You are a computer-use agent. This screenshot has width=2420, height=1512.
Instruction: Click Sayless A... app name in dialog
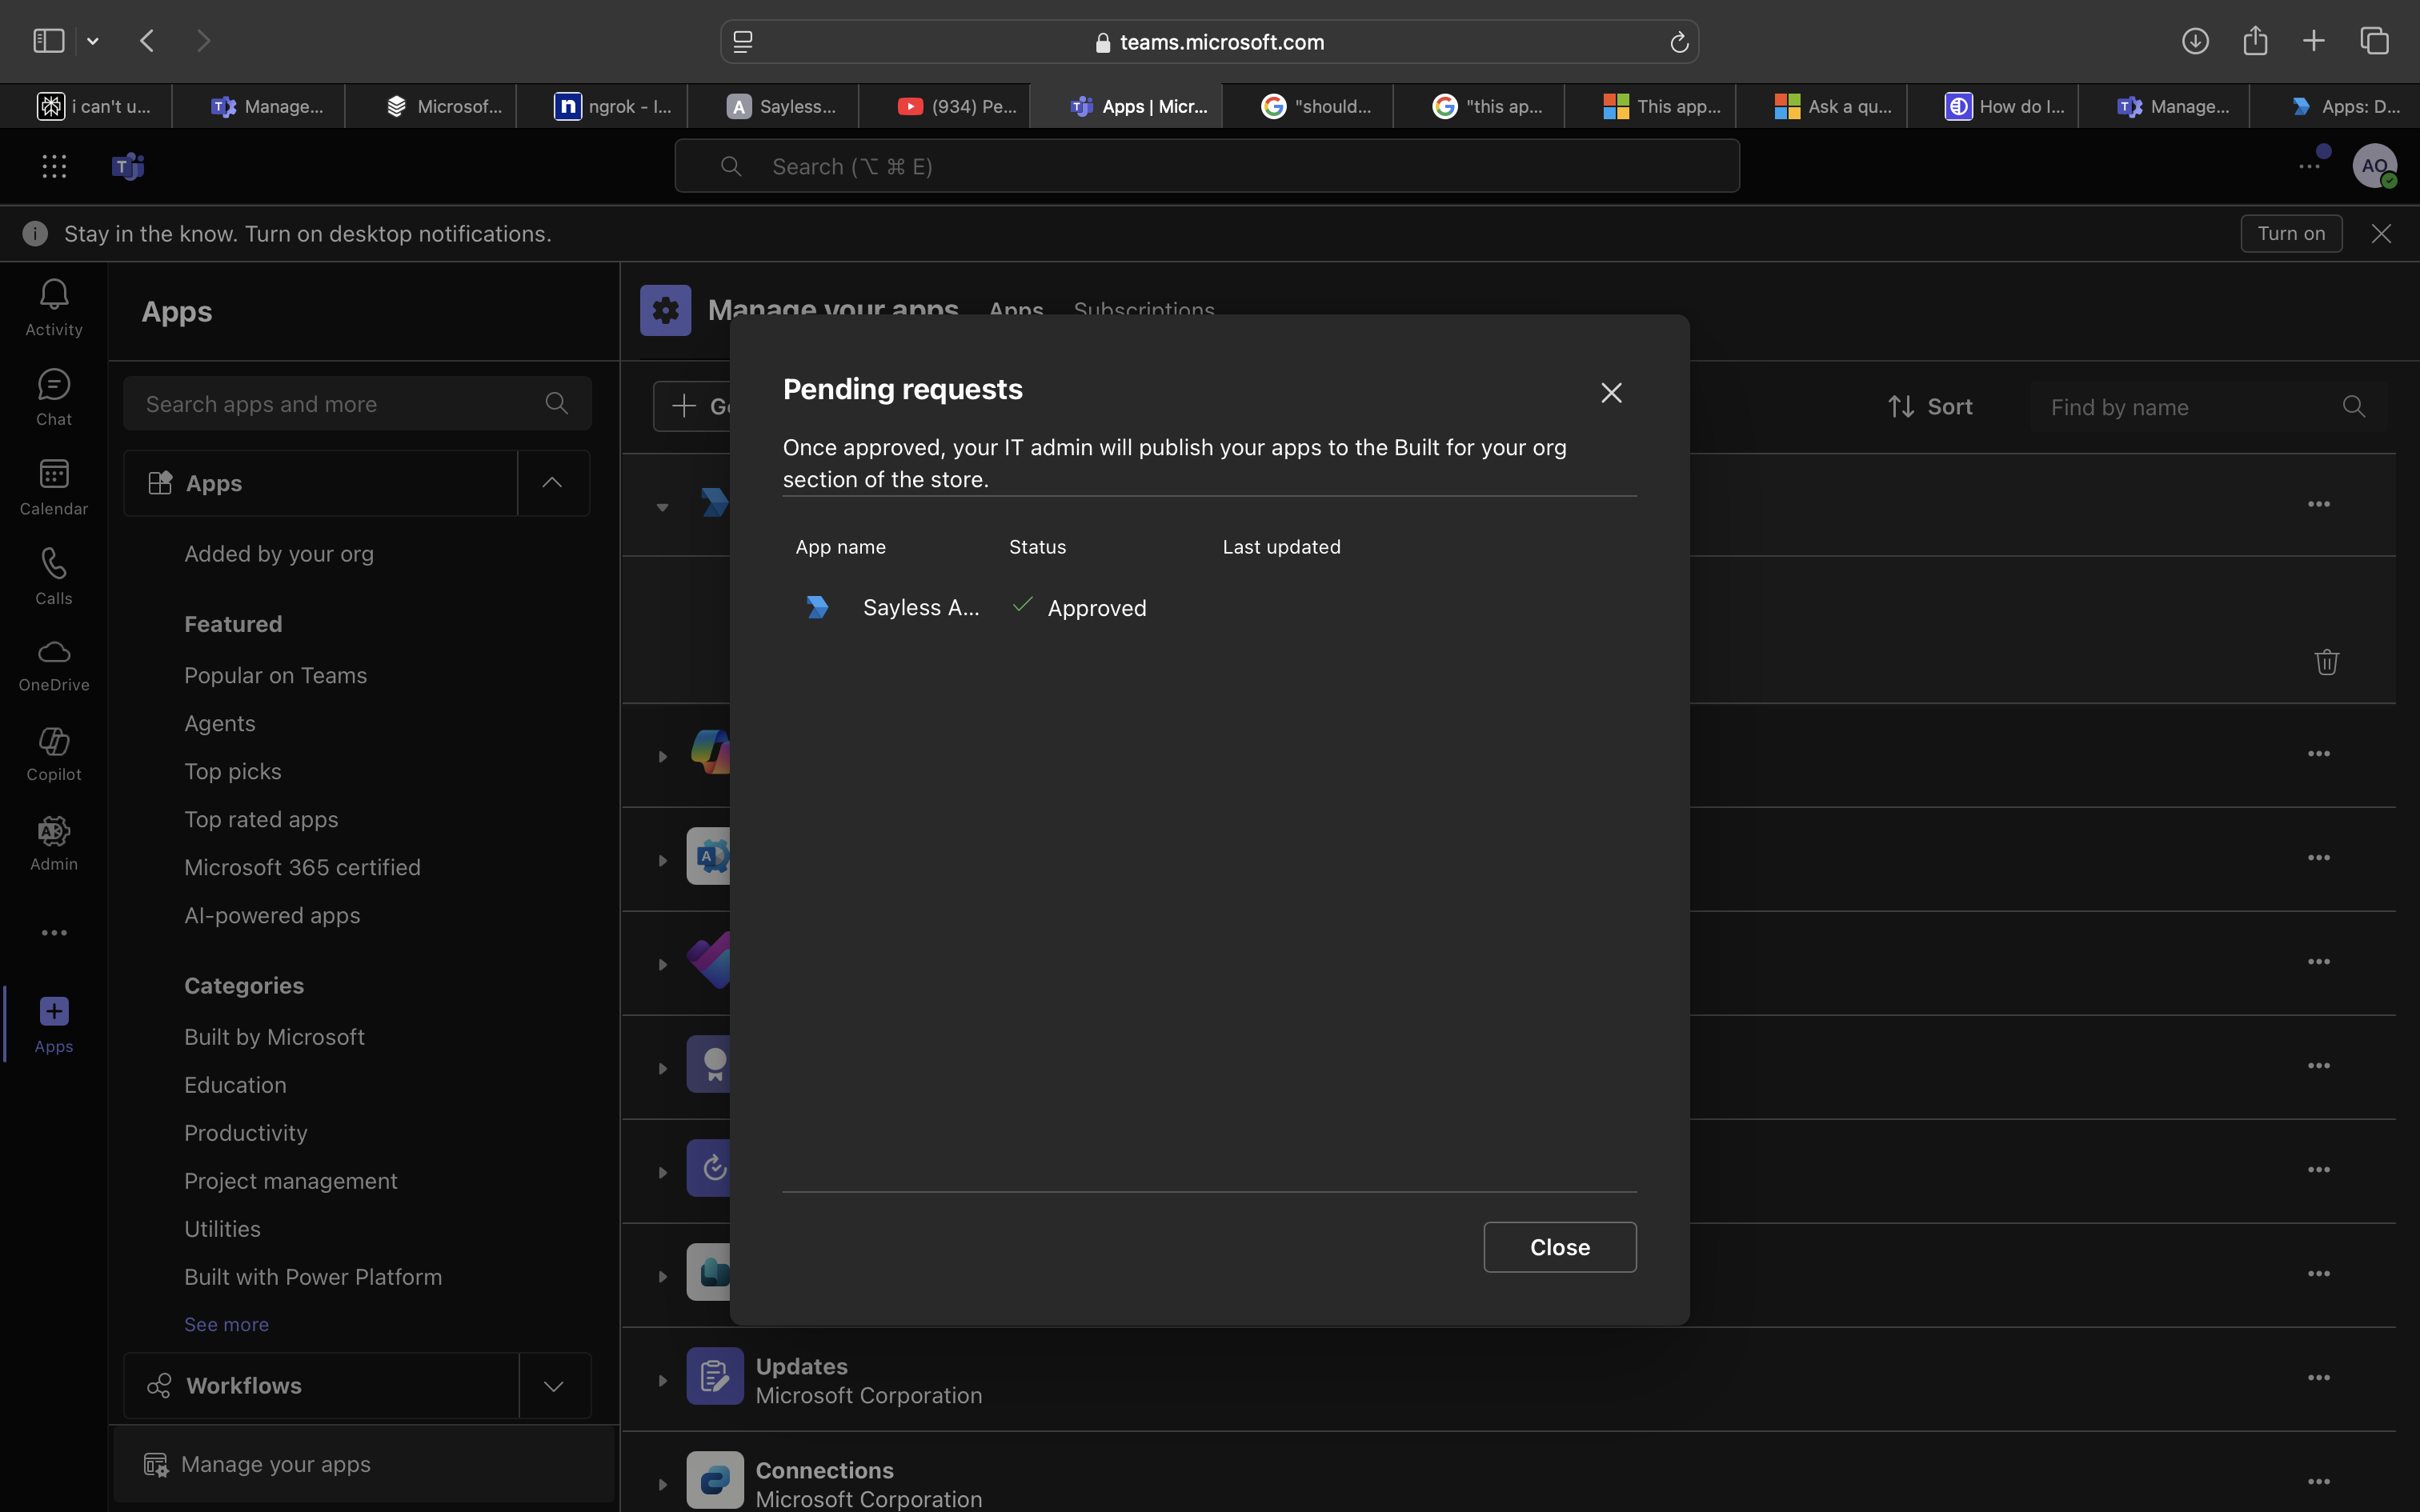pos(921,607)
